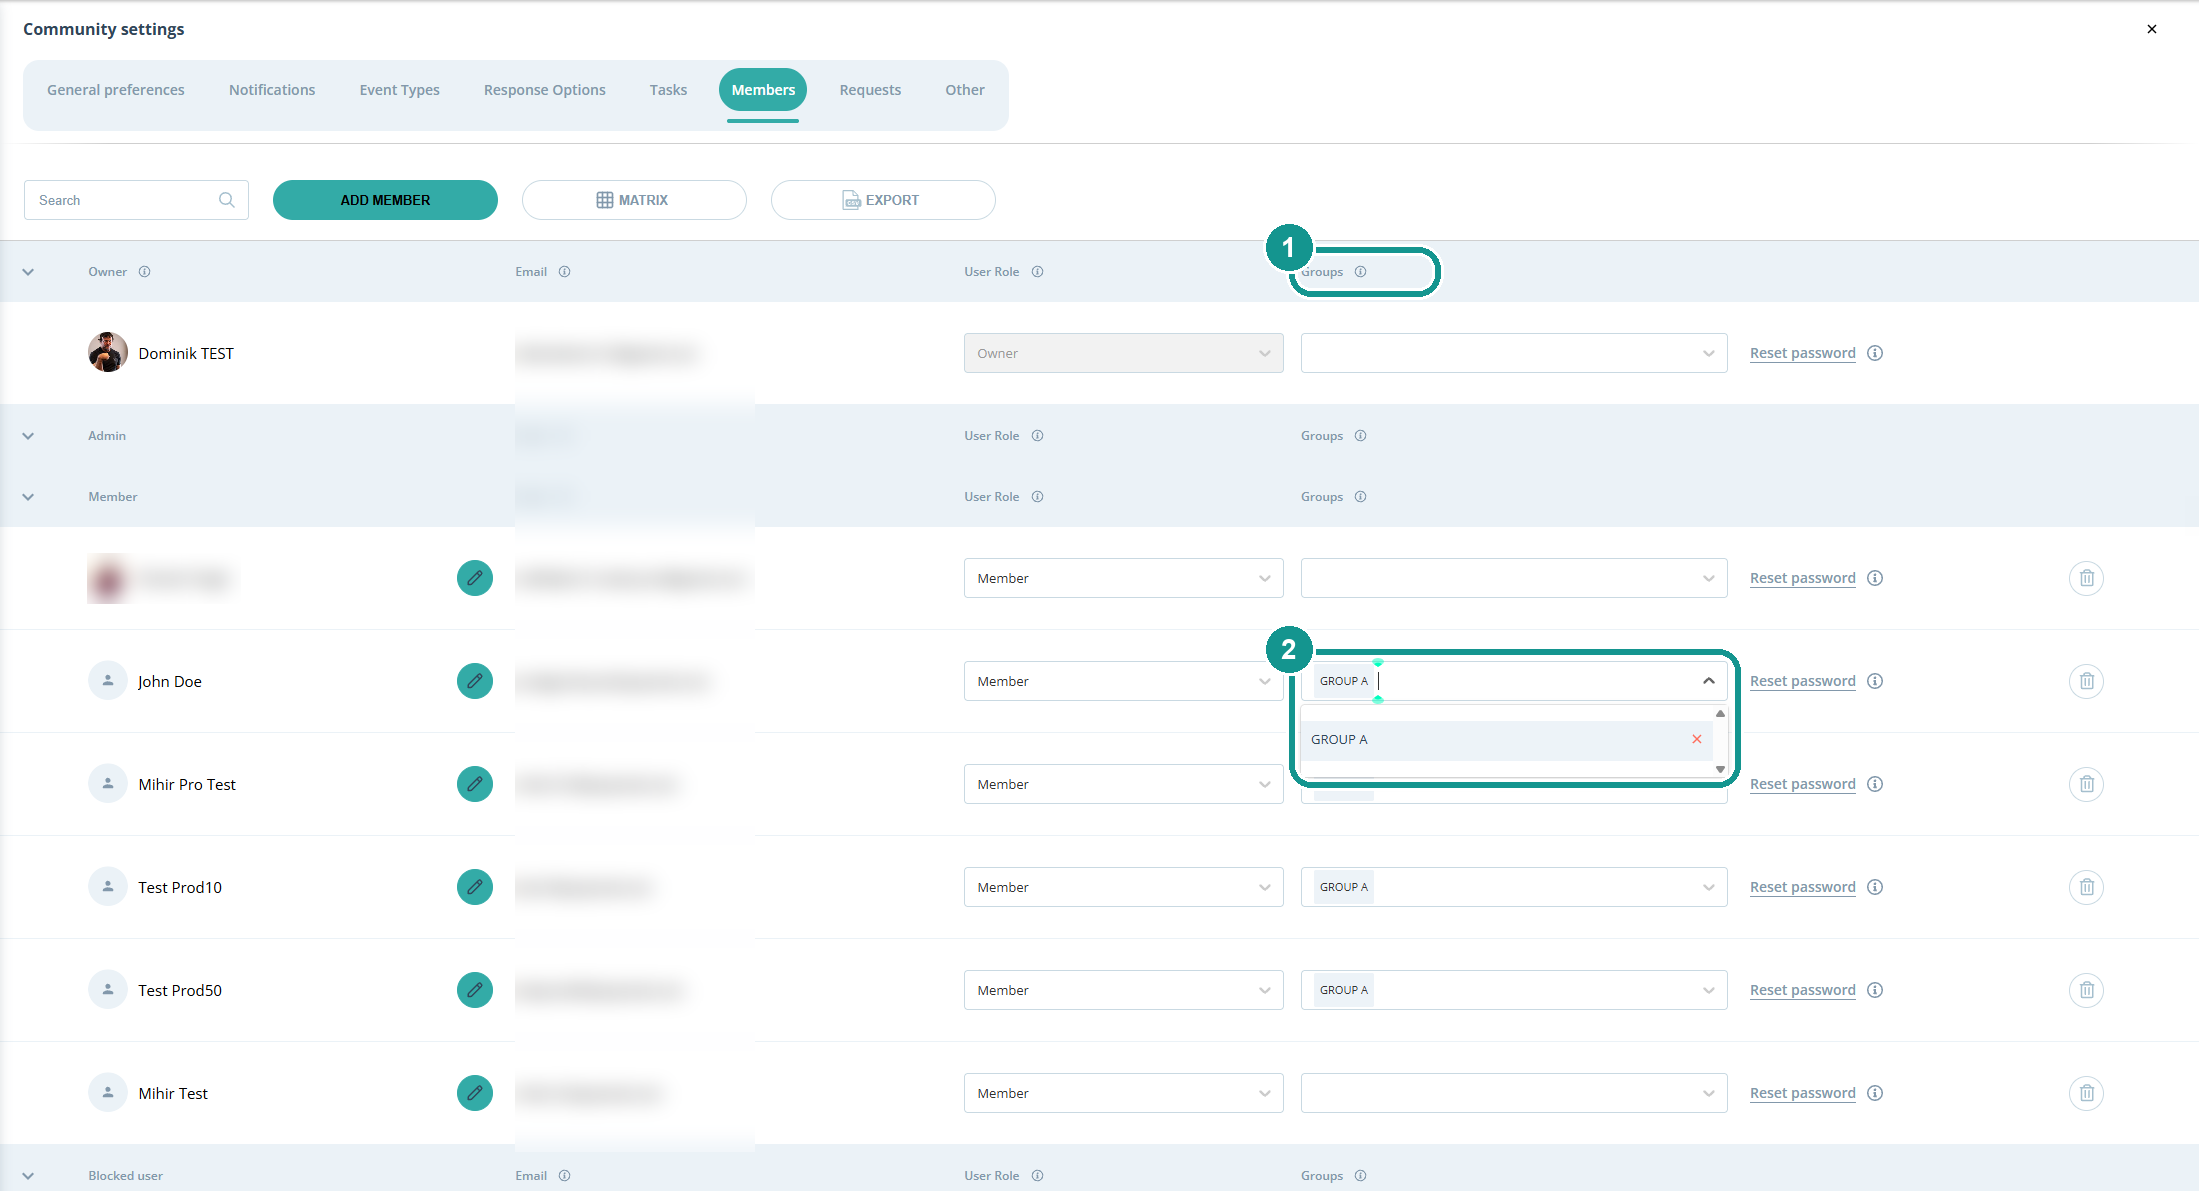The height and width of the screenshot is (1191, 2199).
Task: Open Response Options tab
Action: (545, 90)
